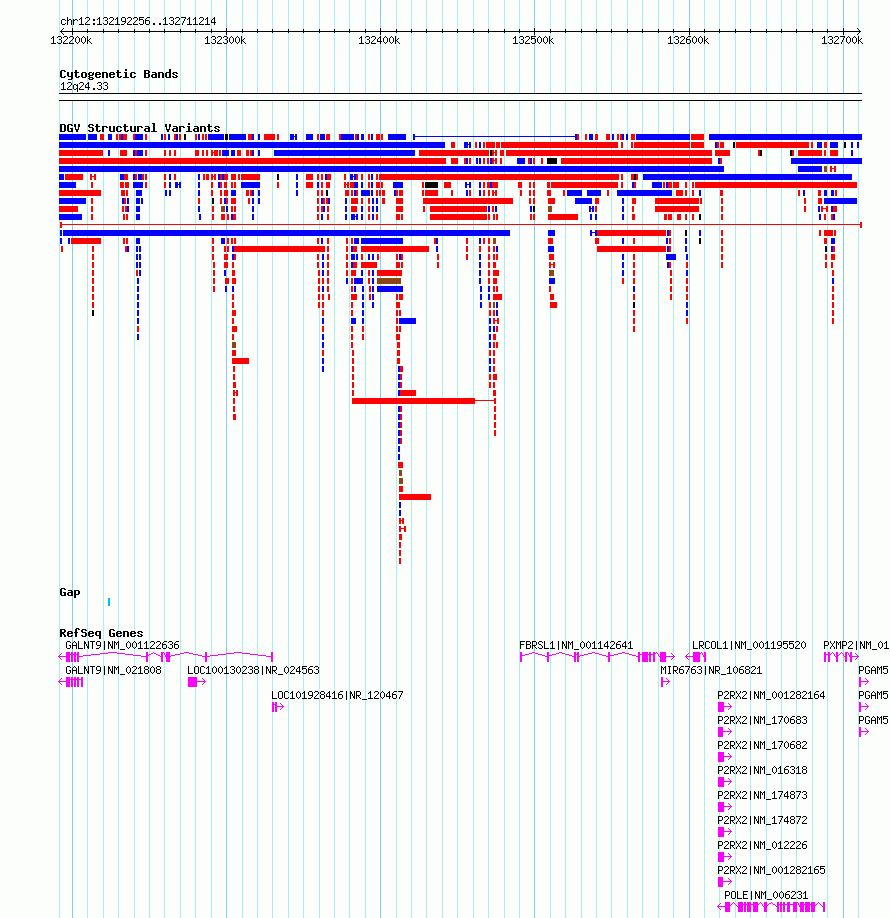Click the 132600k scale label
The width and height of the screenshot is (890, 918).
688,40
